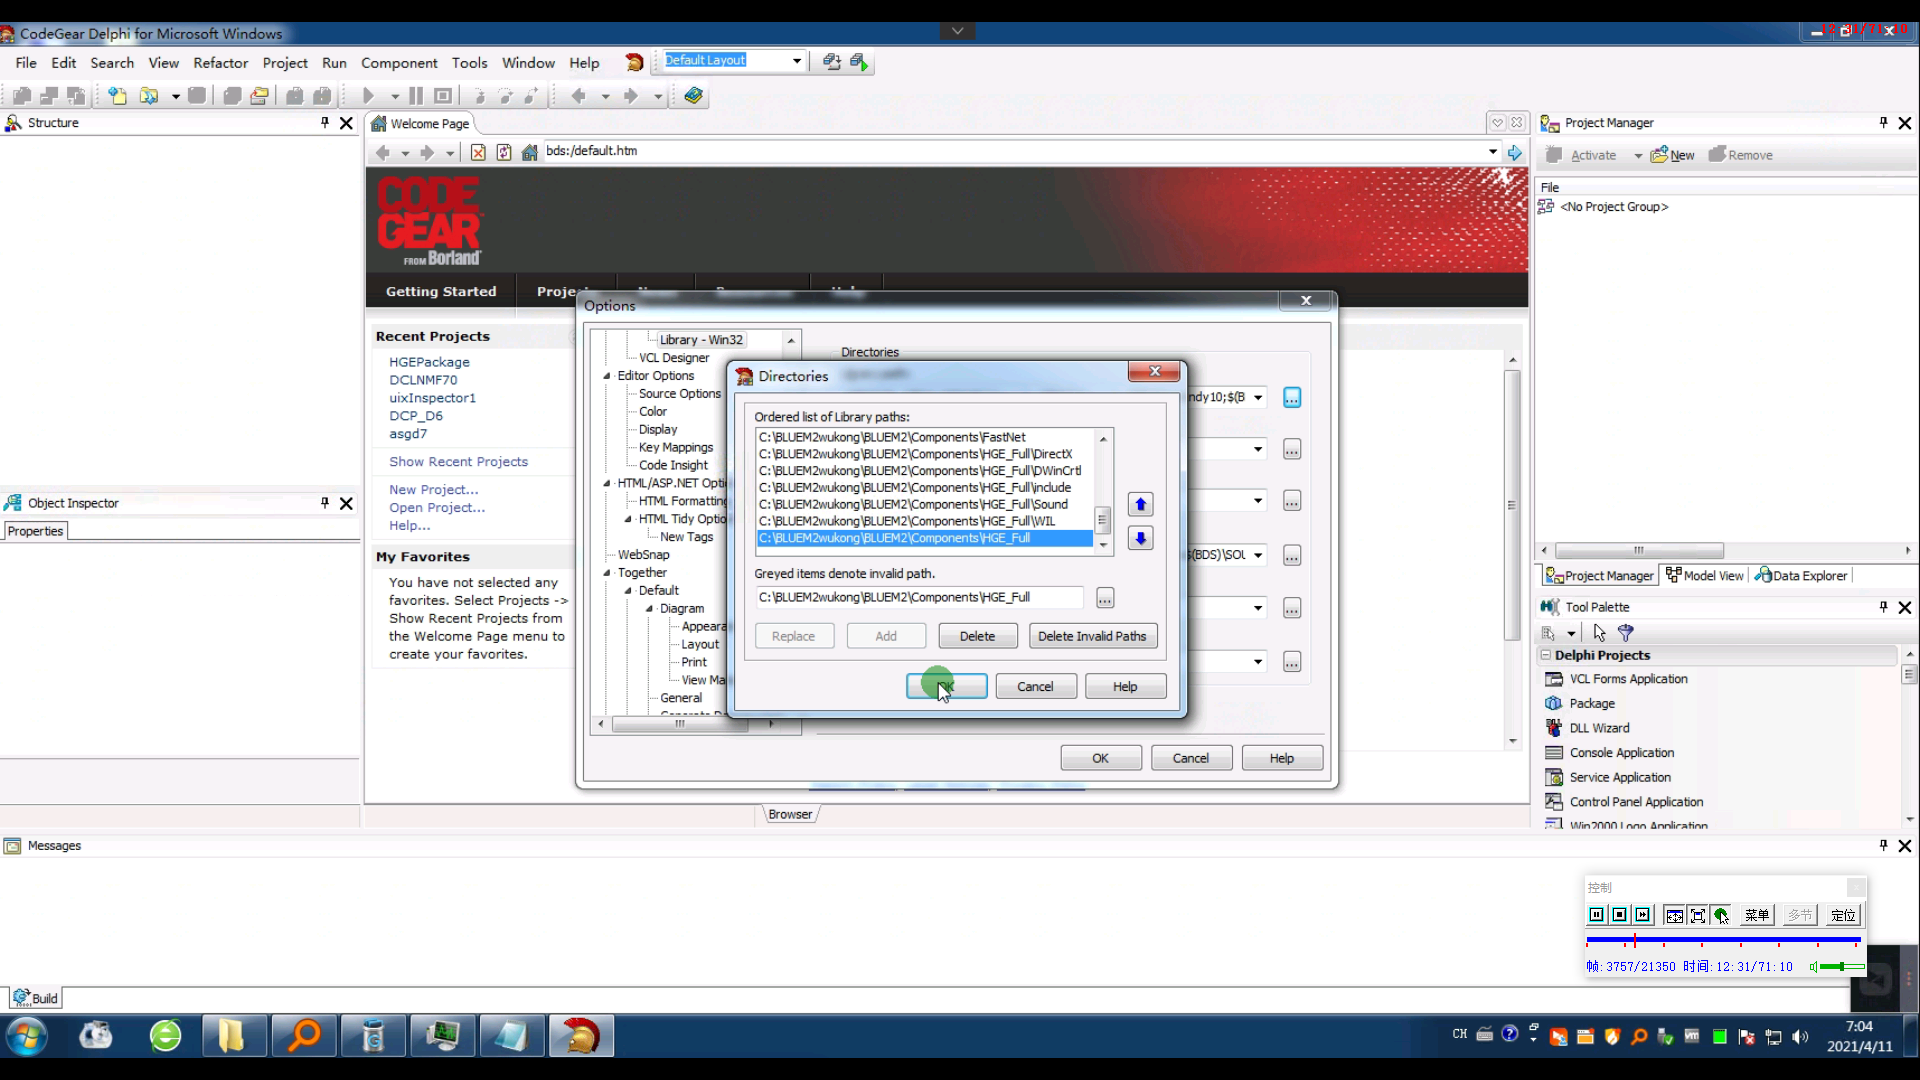1920x1080 pixels.
Task: Click the library path edit field
Action: [x=919, y=597]
